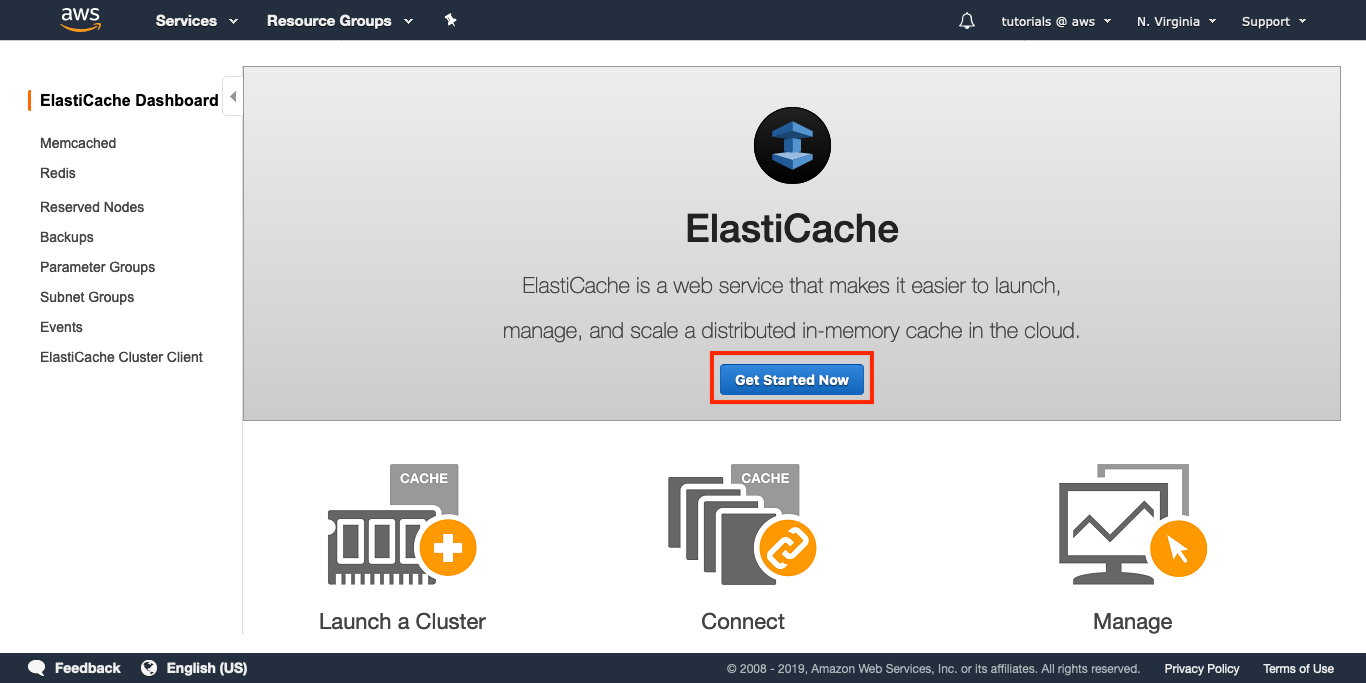The height and width of the screenshot is (683, 1366).
Task: Open the notifications bell icon
Action: [966, 21]
